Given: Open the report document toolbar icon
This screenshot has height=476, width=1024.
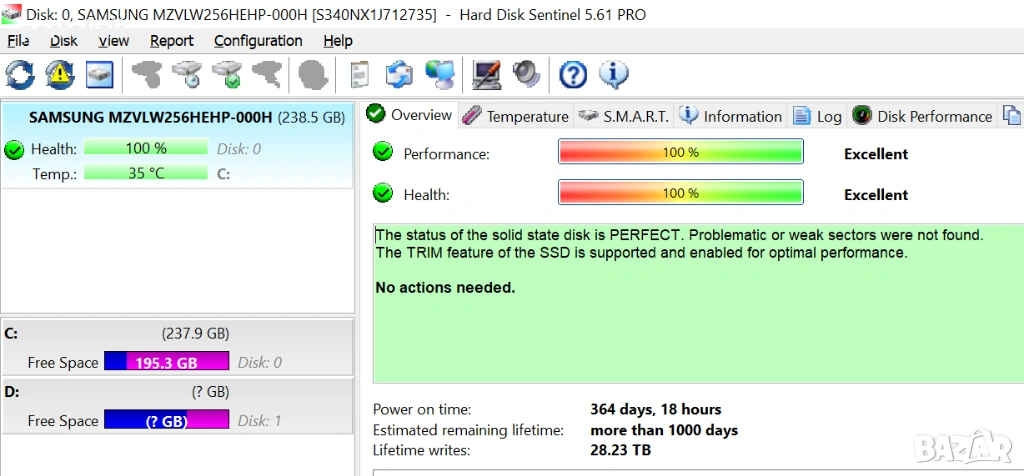Looking at the screenshot, I should tap(359, 74).
